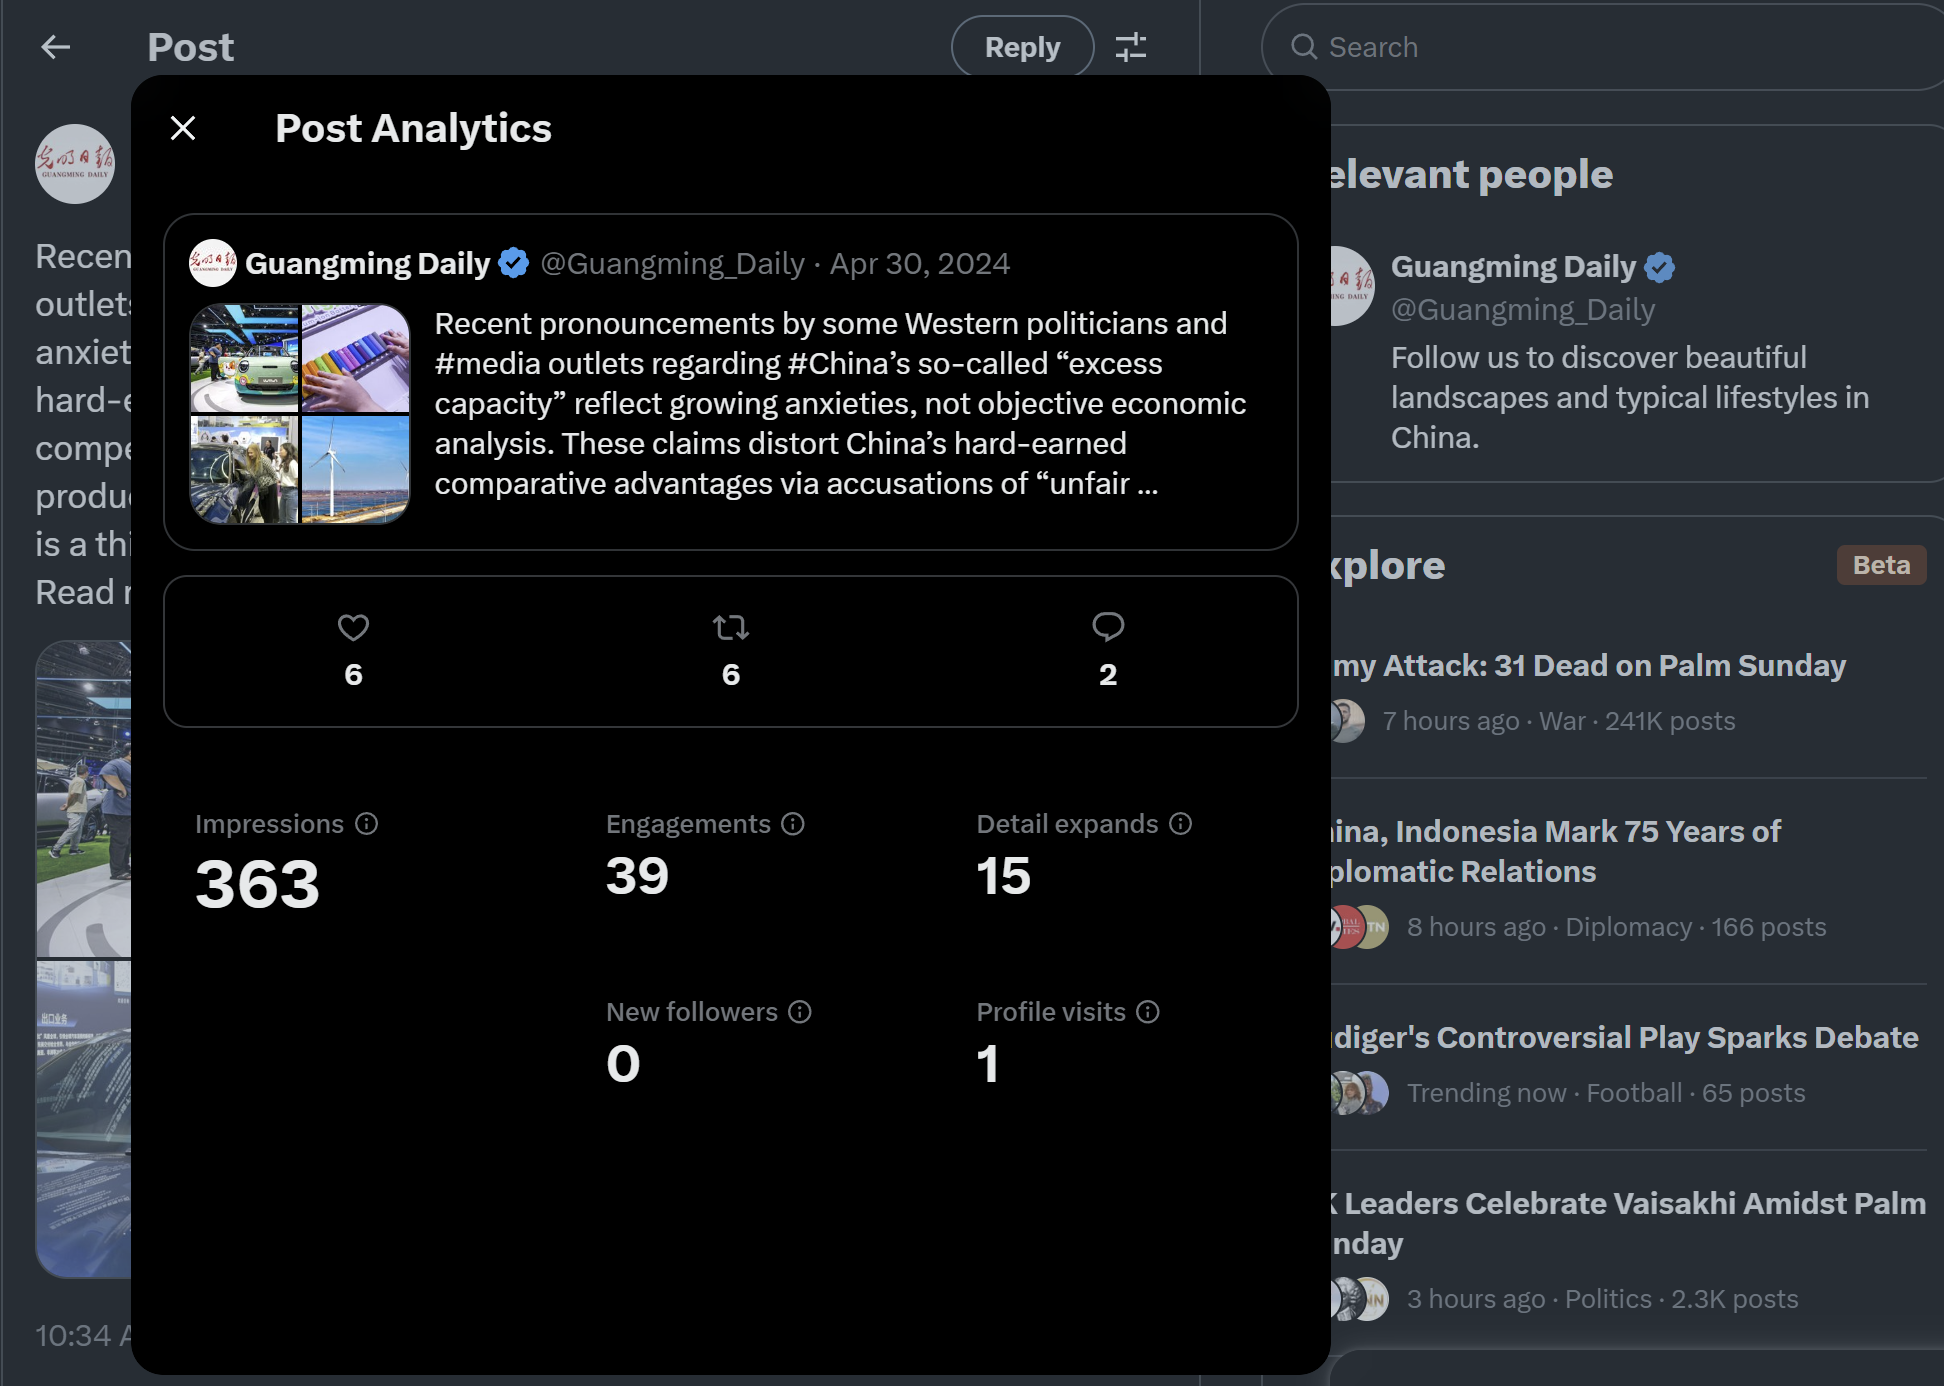Screen dimensions: 1944x1386
Task: Open Guangming Daily avatar in analytics card
Action: click(x=213, y=263)
